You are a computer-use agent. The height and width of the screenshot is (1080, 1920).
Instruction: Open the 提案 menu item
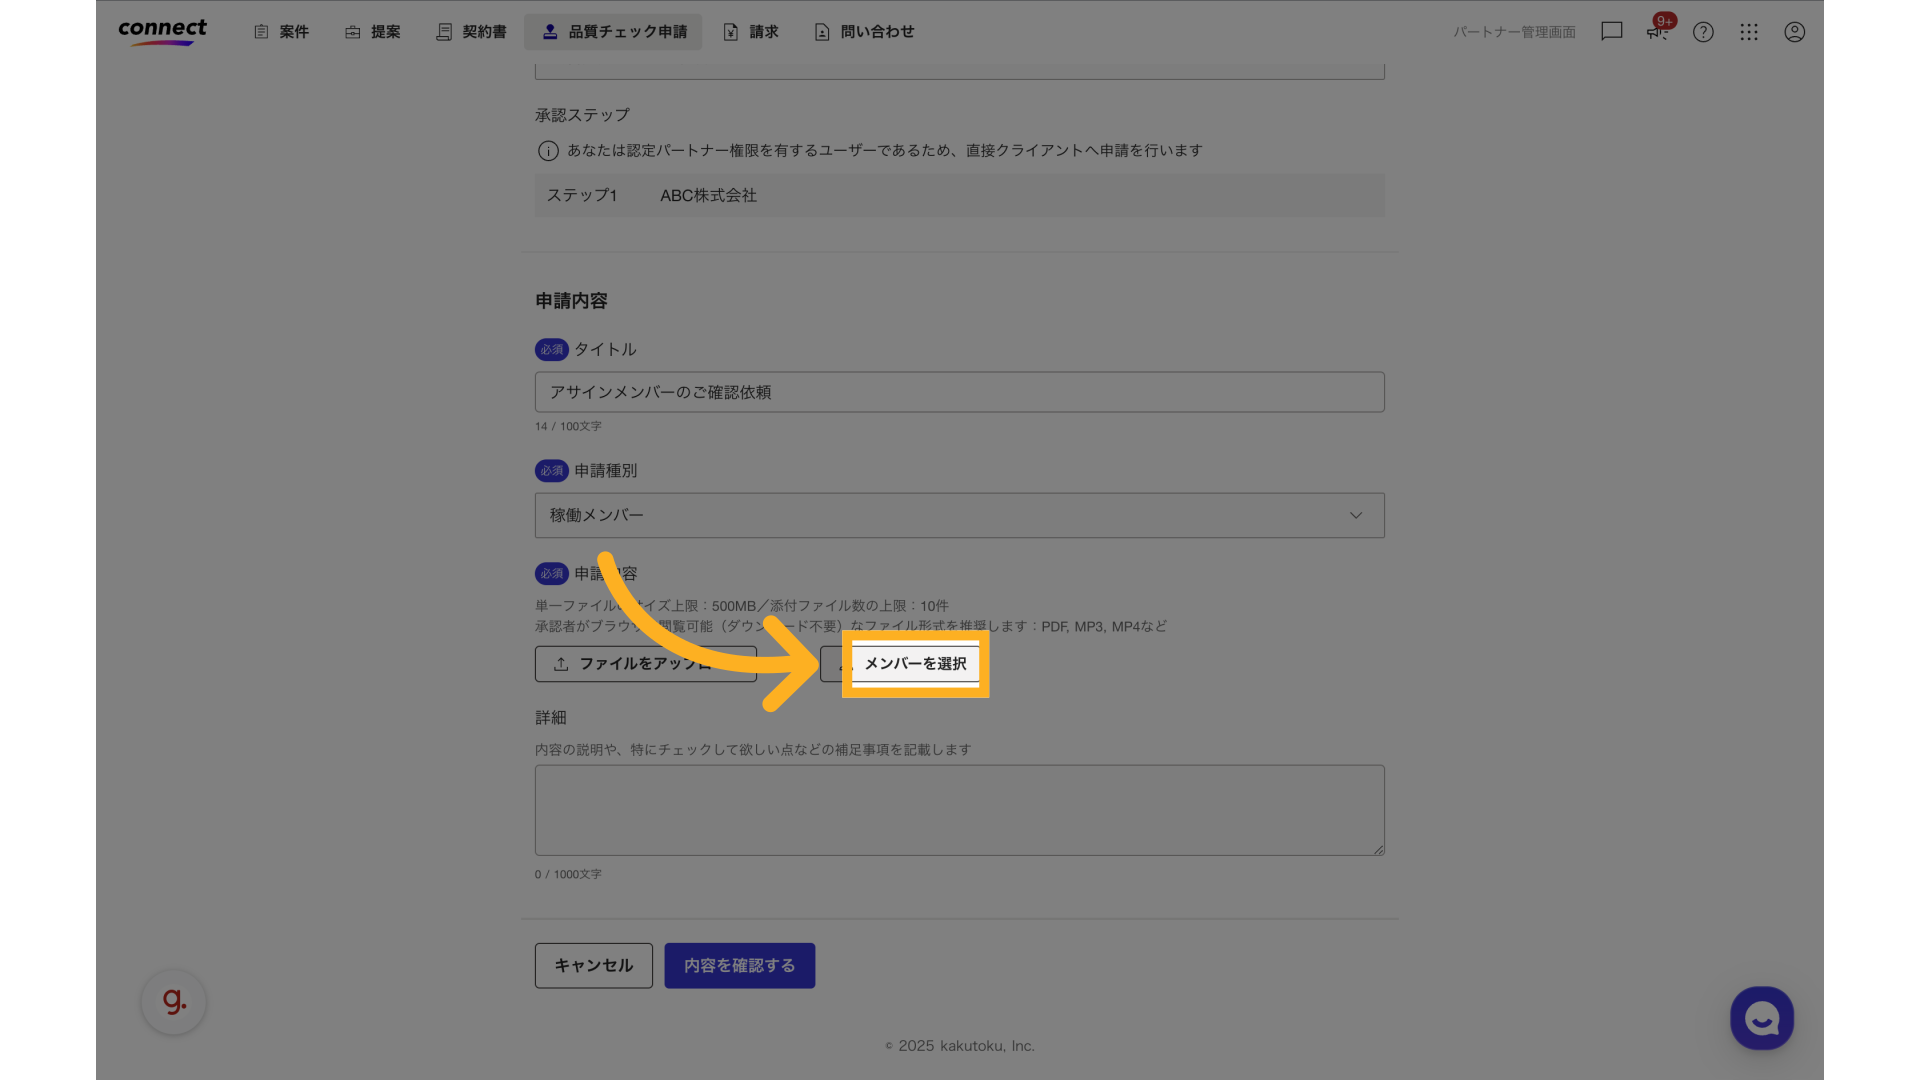[x=372, y=31]
